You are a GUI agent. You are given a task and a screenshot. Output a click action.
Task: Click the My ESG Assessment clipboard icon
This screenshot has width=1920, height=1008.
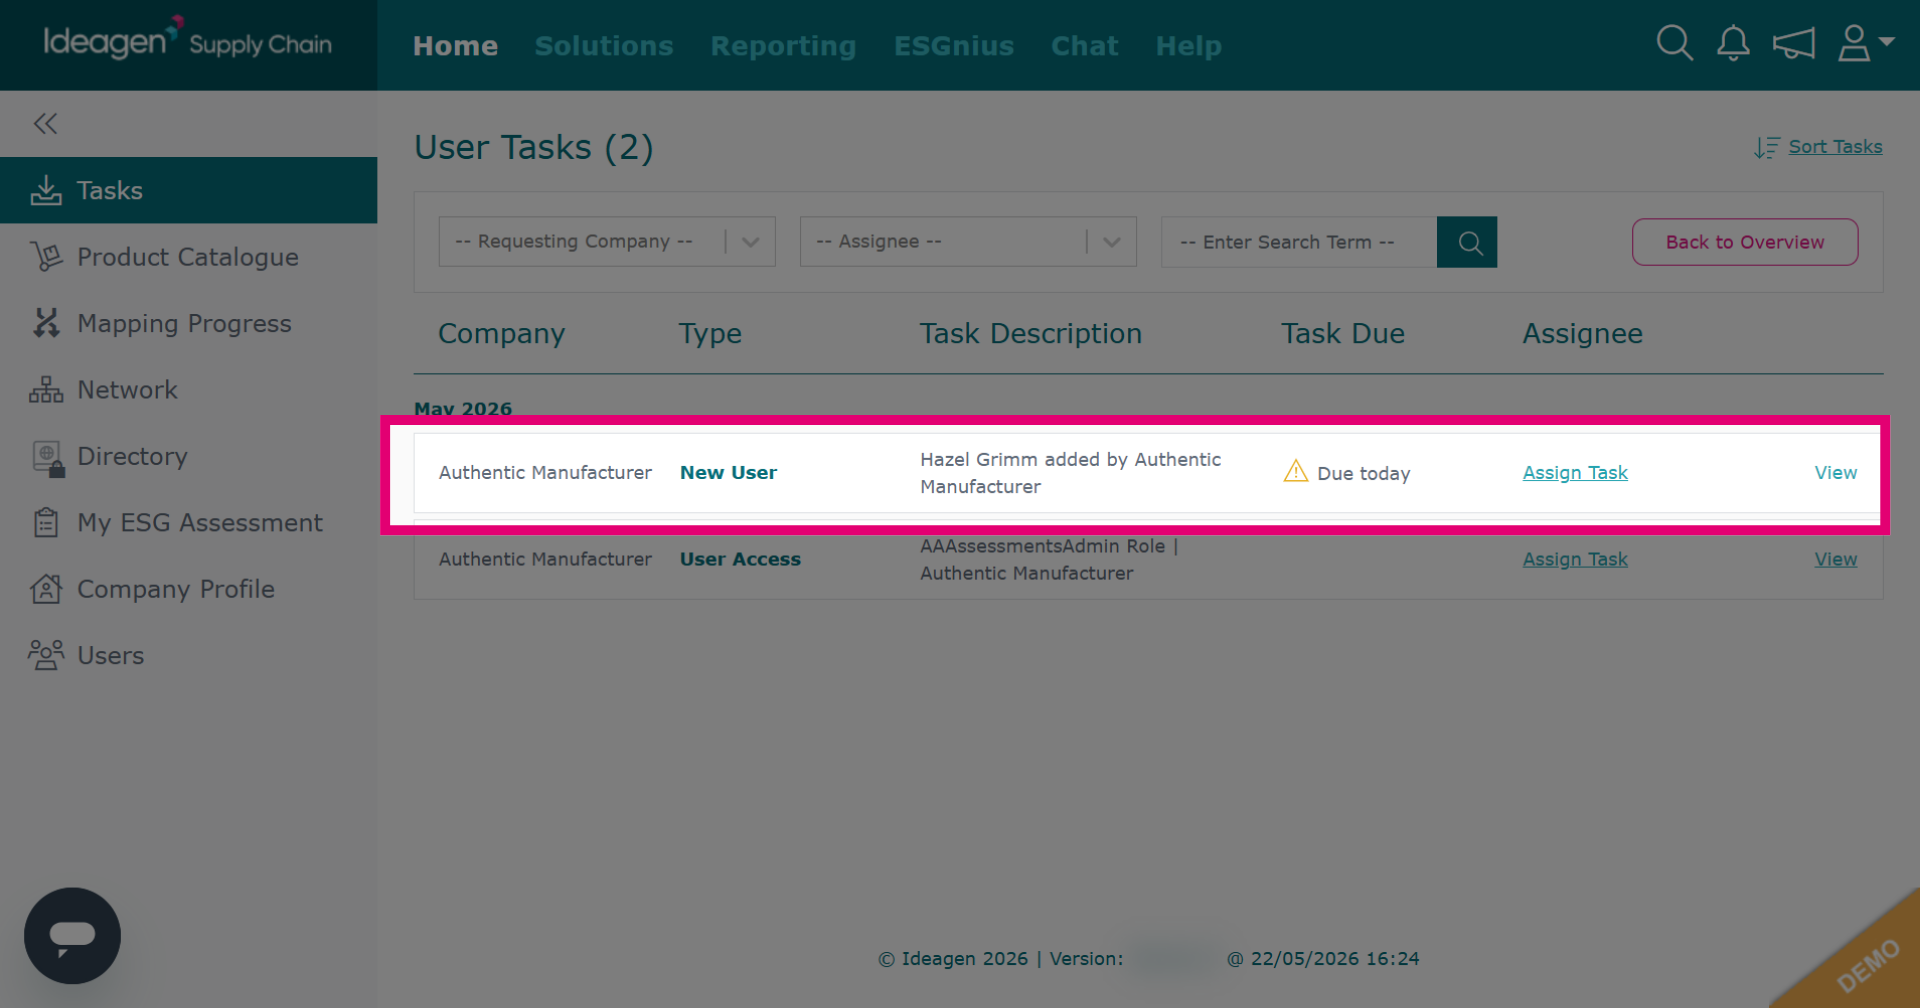click(x=46, y=522)
